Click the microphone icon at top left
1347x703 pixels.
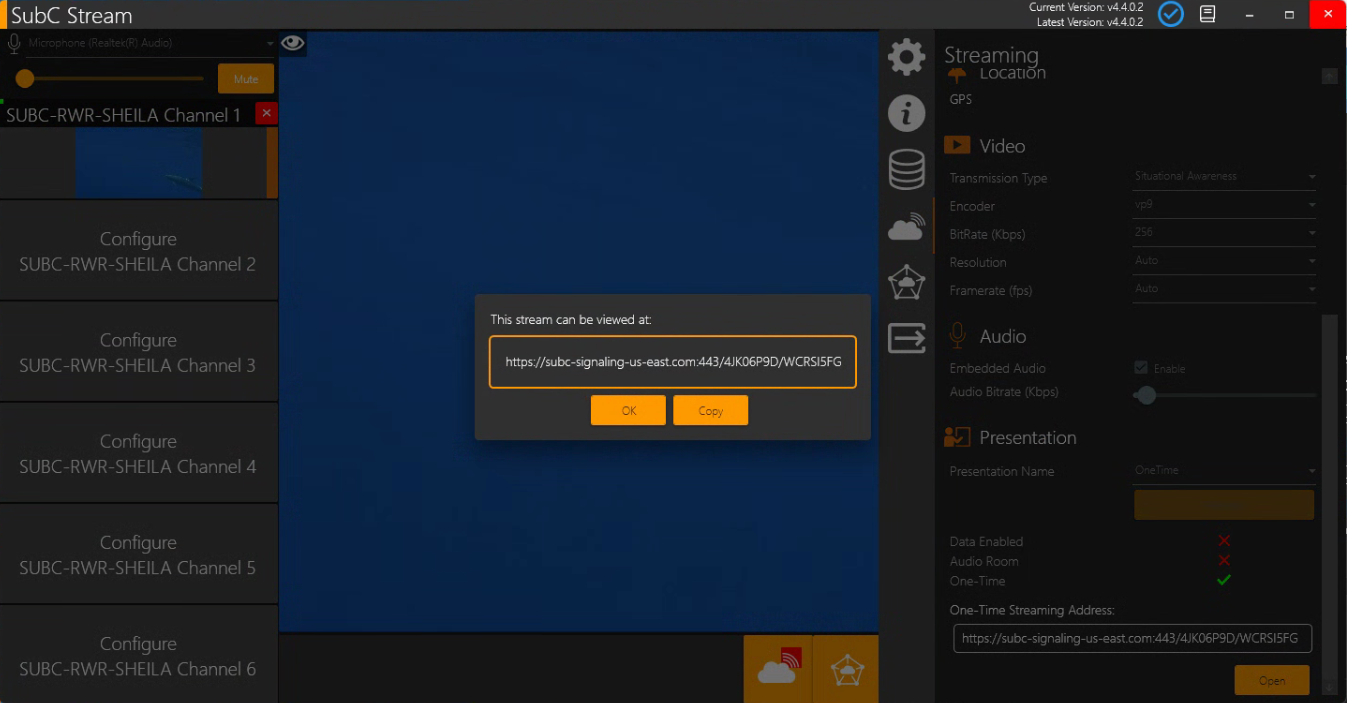pyautogui.click(x=15, y=43)
